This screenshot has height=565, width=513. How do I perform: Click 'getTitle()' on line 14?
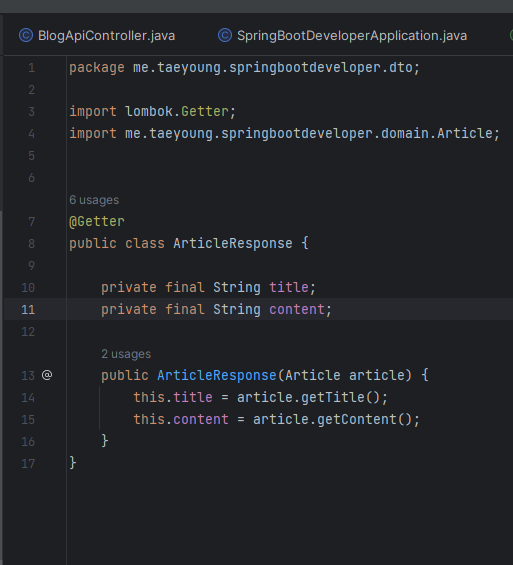341,397
